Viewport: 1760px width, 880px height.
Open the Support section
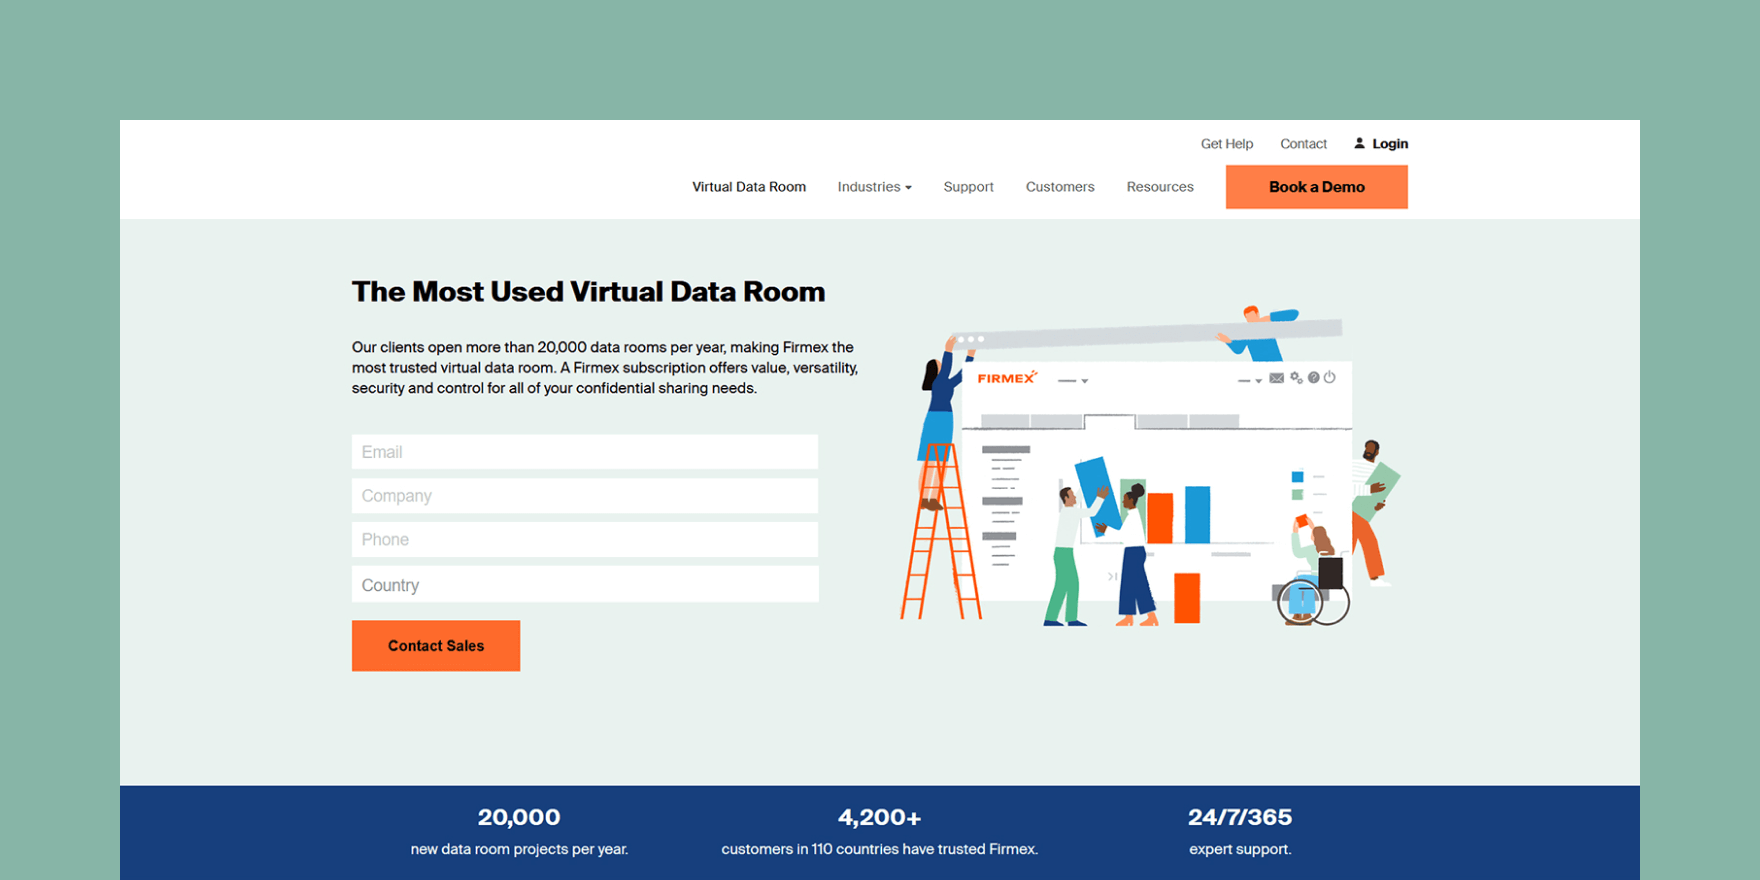(x=968, y=187)
